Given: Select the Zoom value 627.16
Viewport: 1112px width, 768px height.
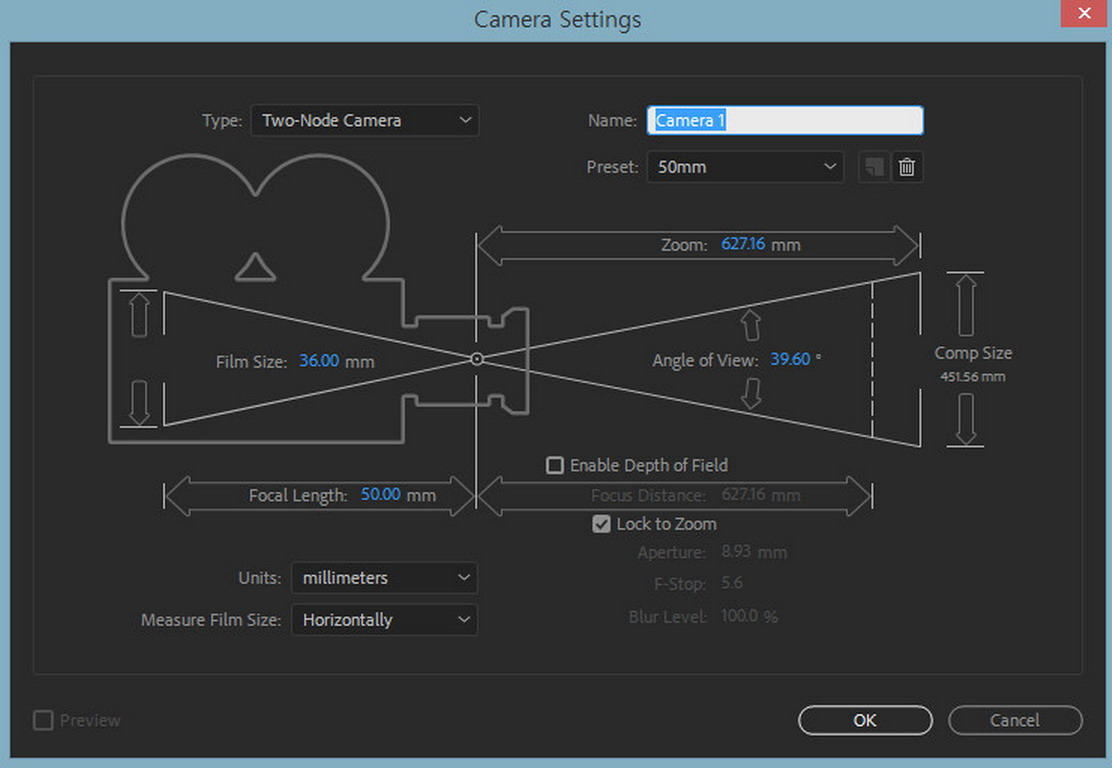Looking at the screenshot, I should [x=743, y=244].
